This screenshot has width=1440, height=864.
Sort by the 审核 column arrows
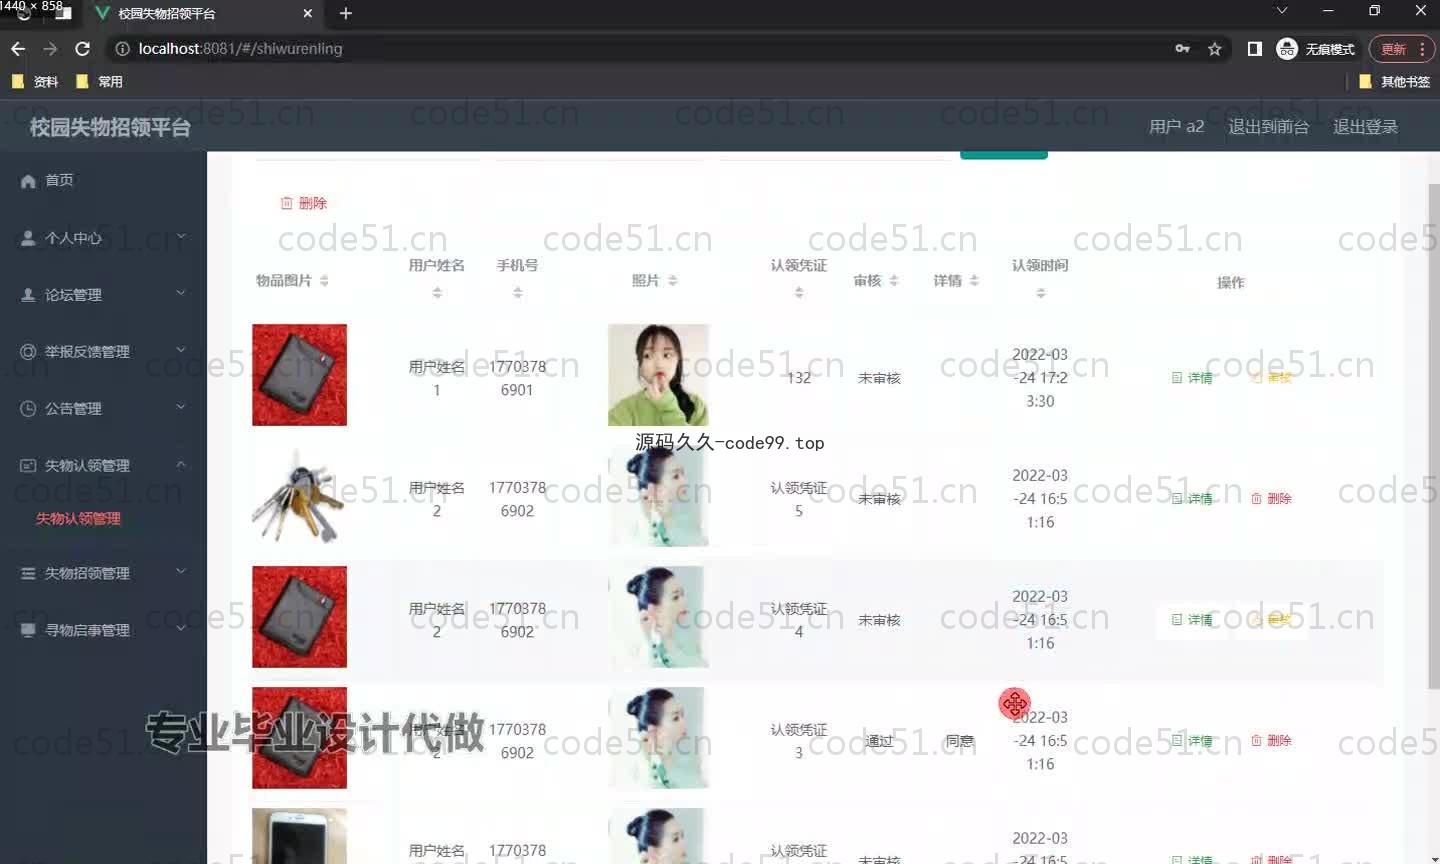894,281
